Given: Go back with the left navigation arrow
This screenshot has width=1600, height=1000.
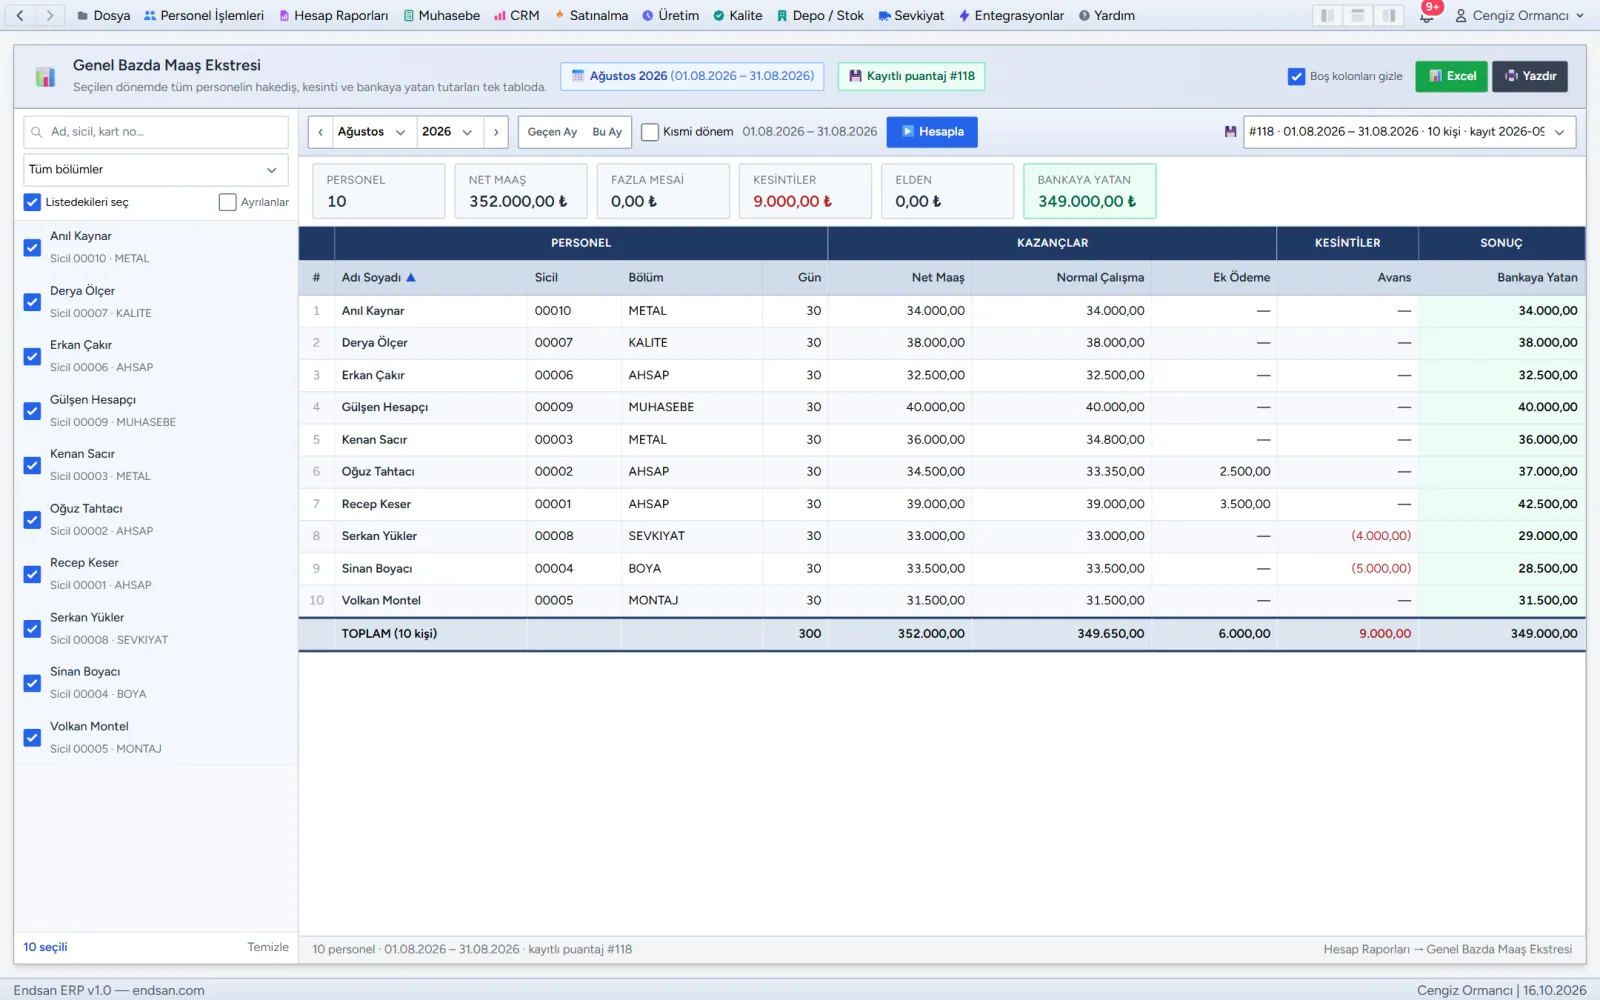Looking at the screenshot, I should (x=20, y=16).
